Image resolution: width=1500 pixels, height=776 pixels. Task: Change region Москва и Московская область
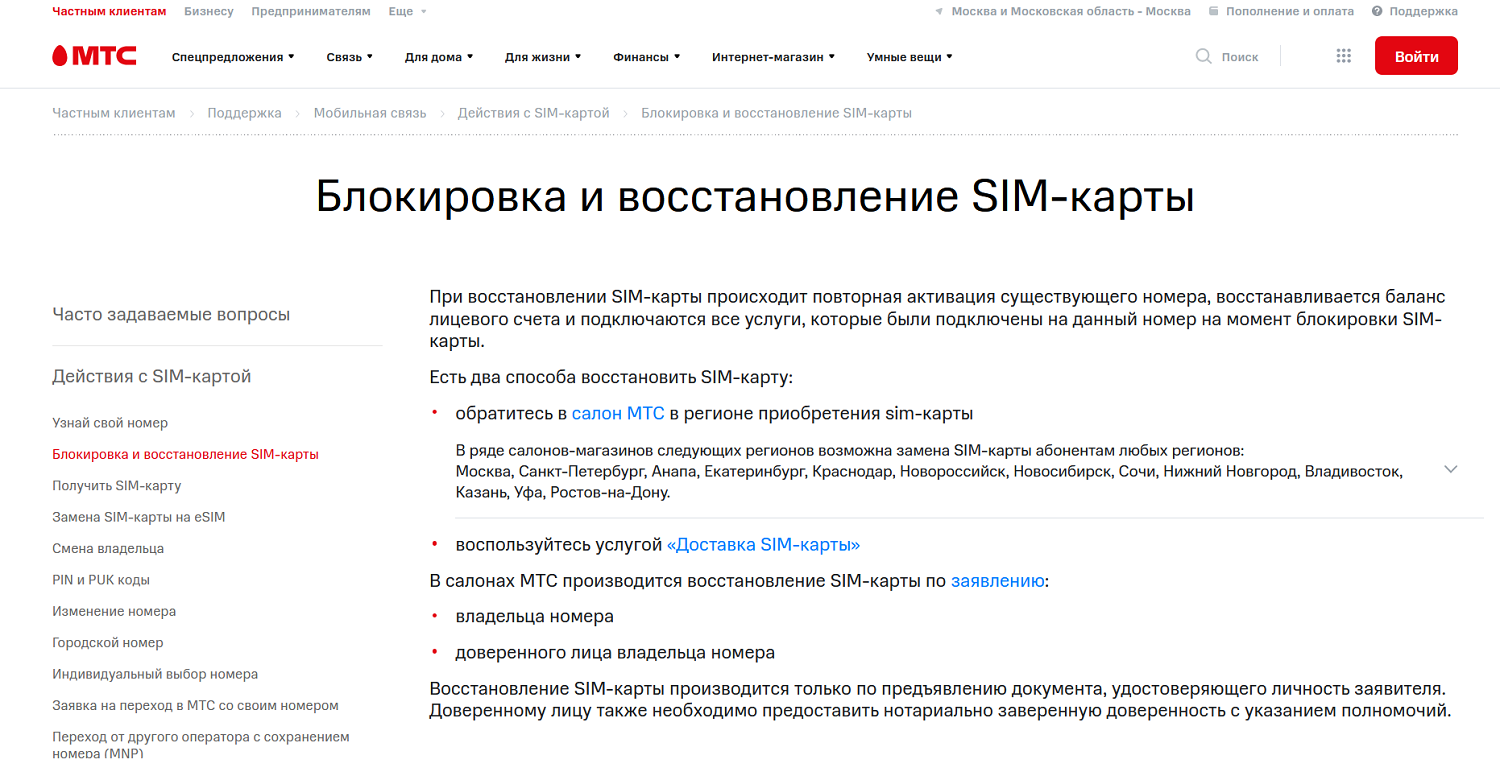1071,12
